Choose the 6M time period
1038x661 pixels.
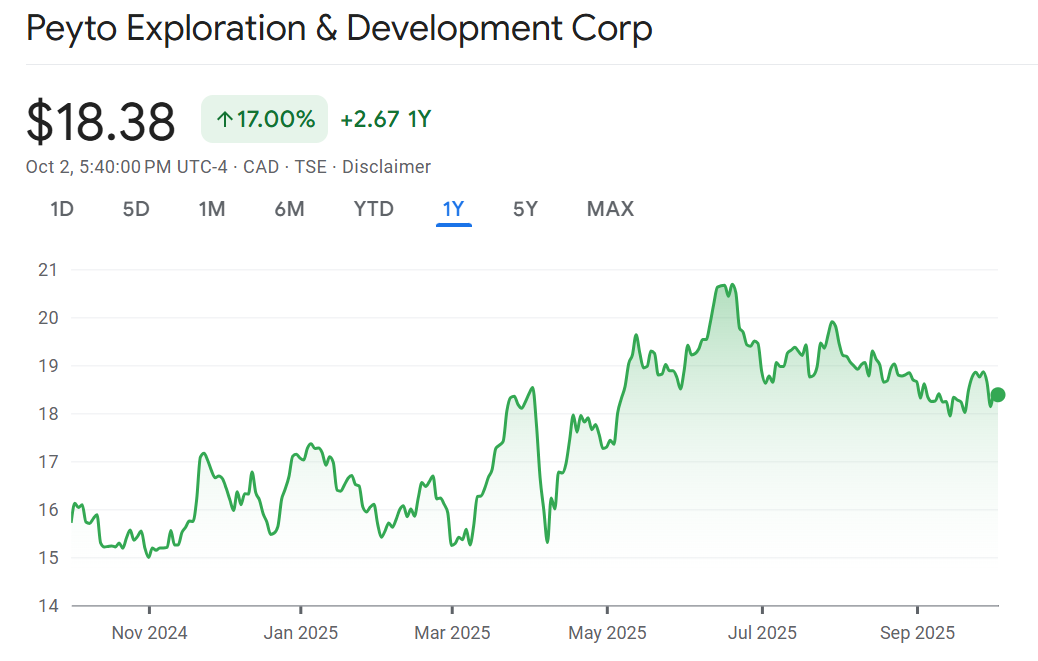(x=289, y=209)
